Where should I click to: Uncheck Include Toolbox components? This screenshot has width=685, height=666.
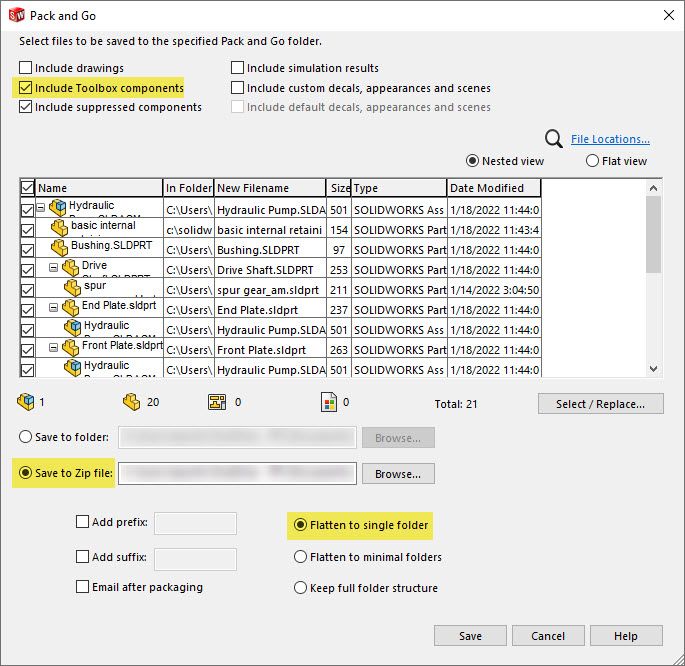point(25,88)
